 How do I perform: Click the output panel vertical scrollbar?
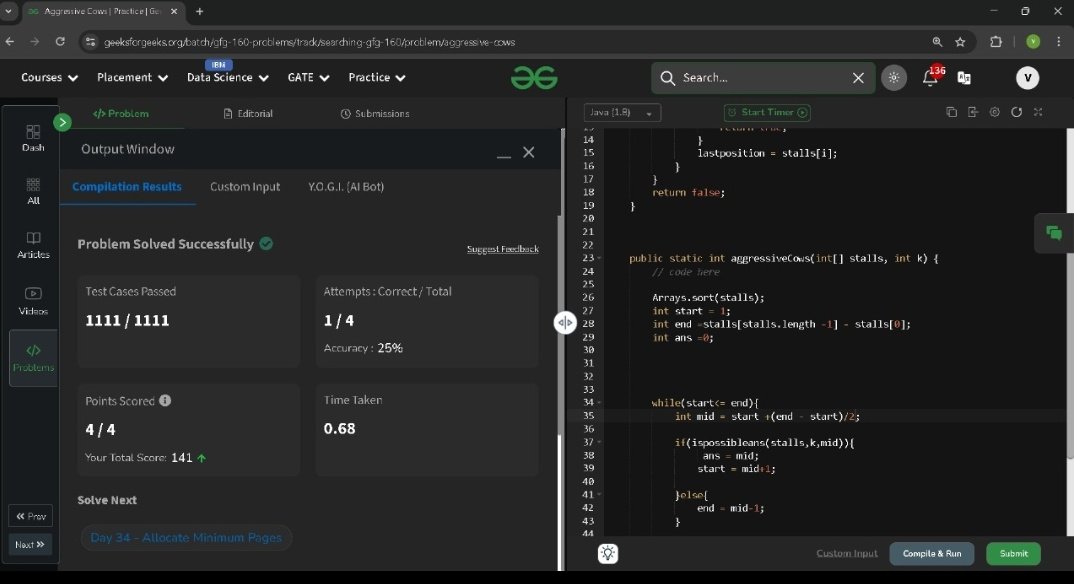(560, 325)
